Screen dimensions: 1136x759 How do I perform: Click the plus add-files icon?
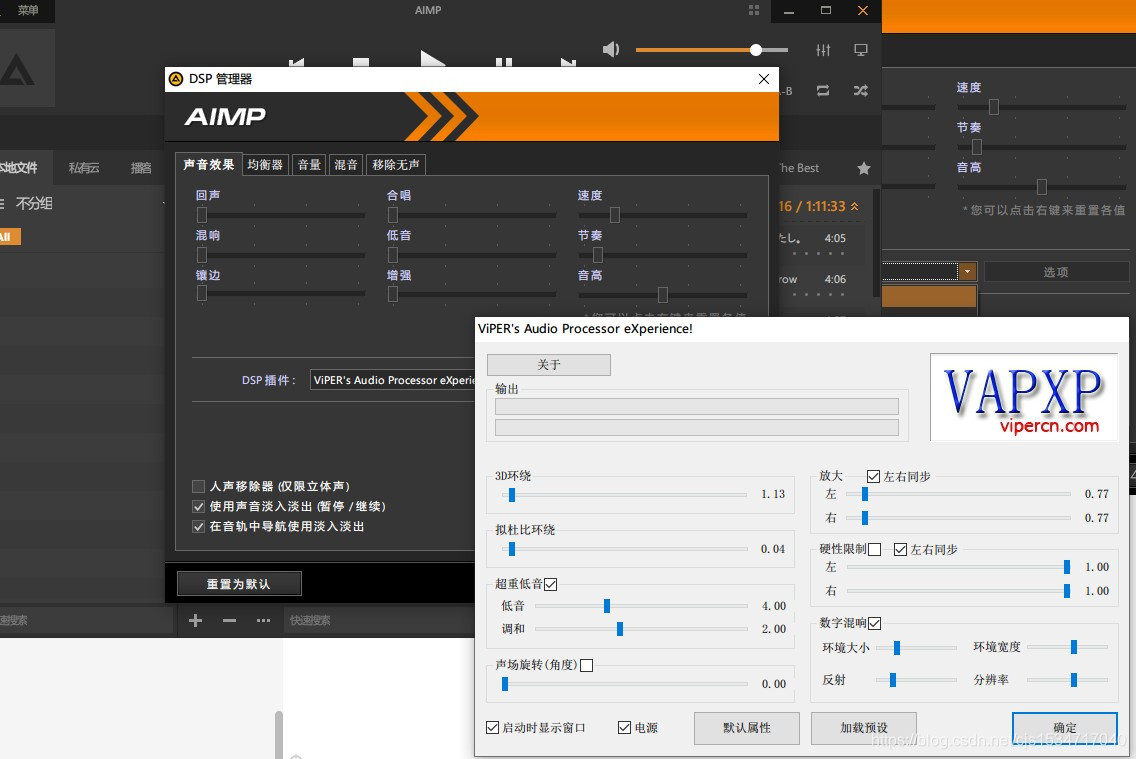tap(195, 620)
